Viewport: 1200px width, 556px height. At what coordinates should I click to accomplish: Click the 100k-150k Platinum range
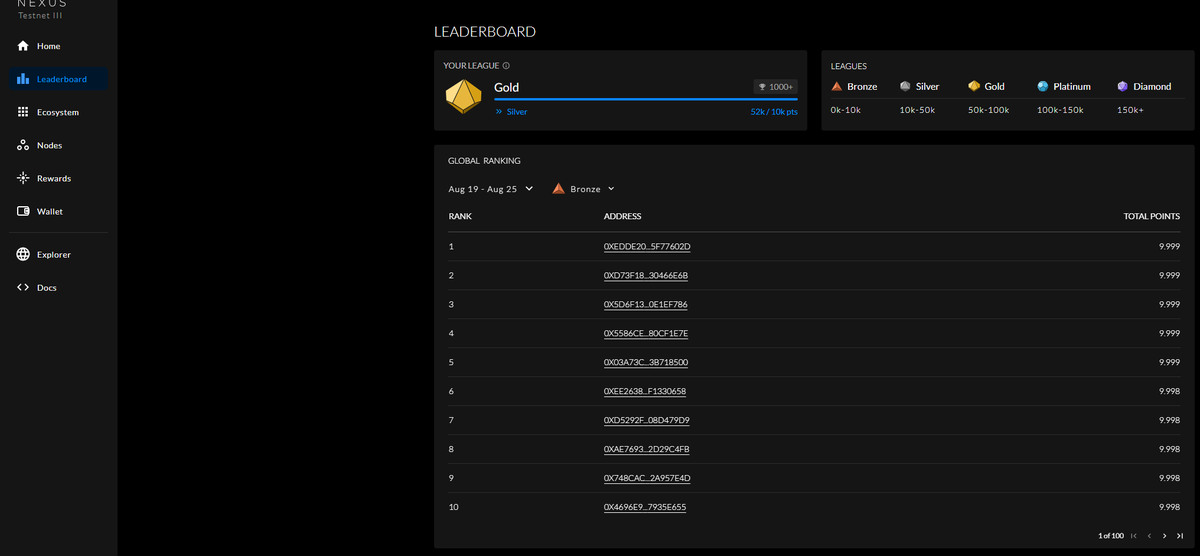[x=1060, y=109]
